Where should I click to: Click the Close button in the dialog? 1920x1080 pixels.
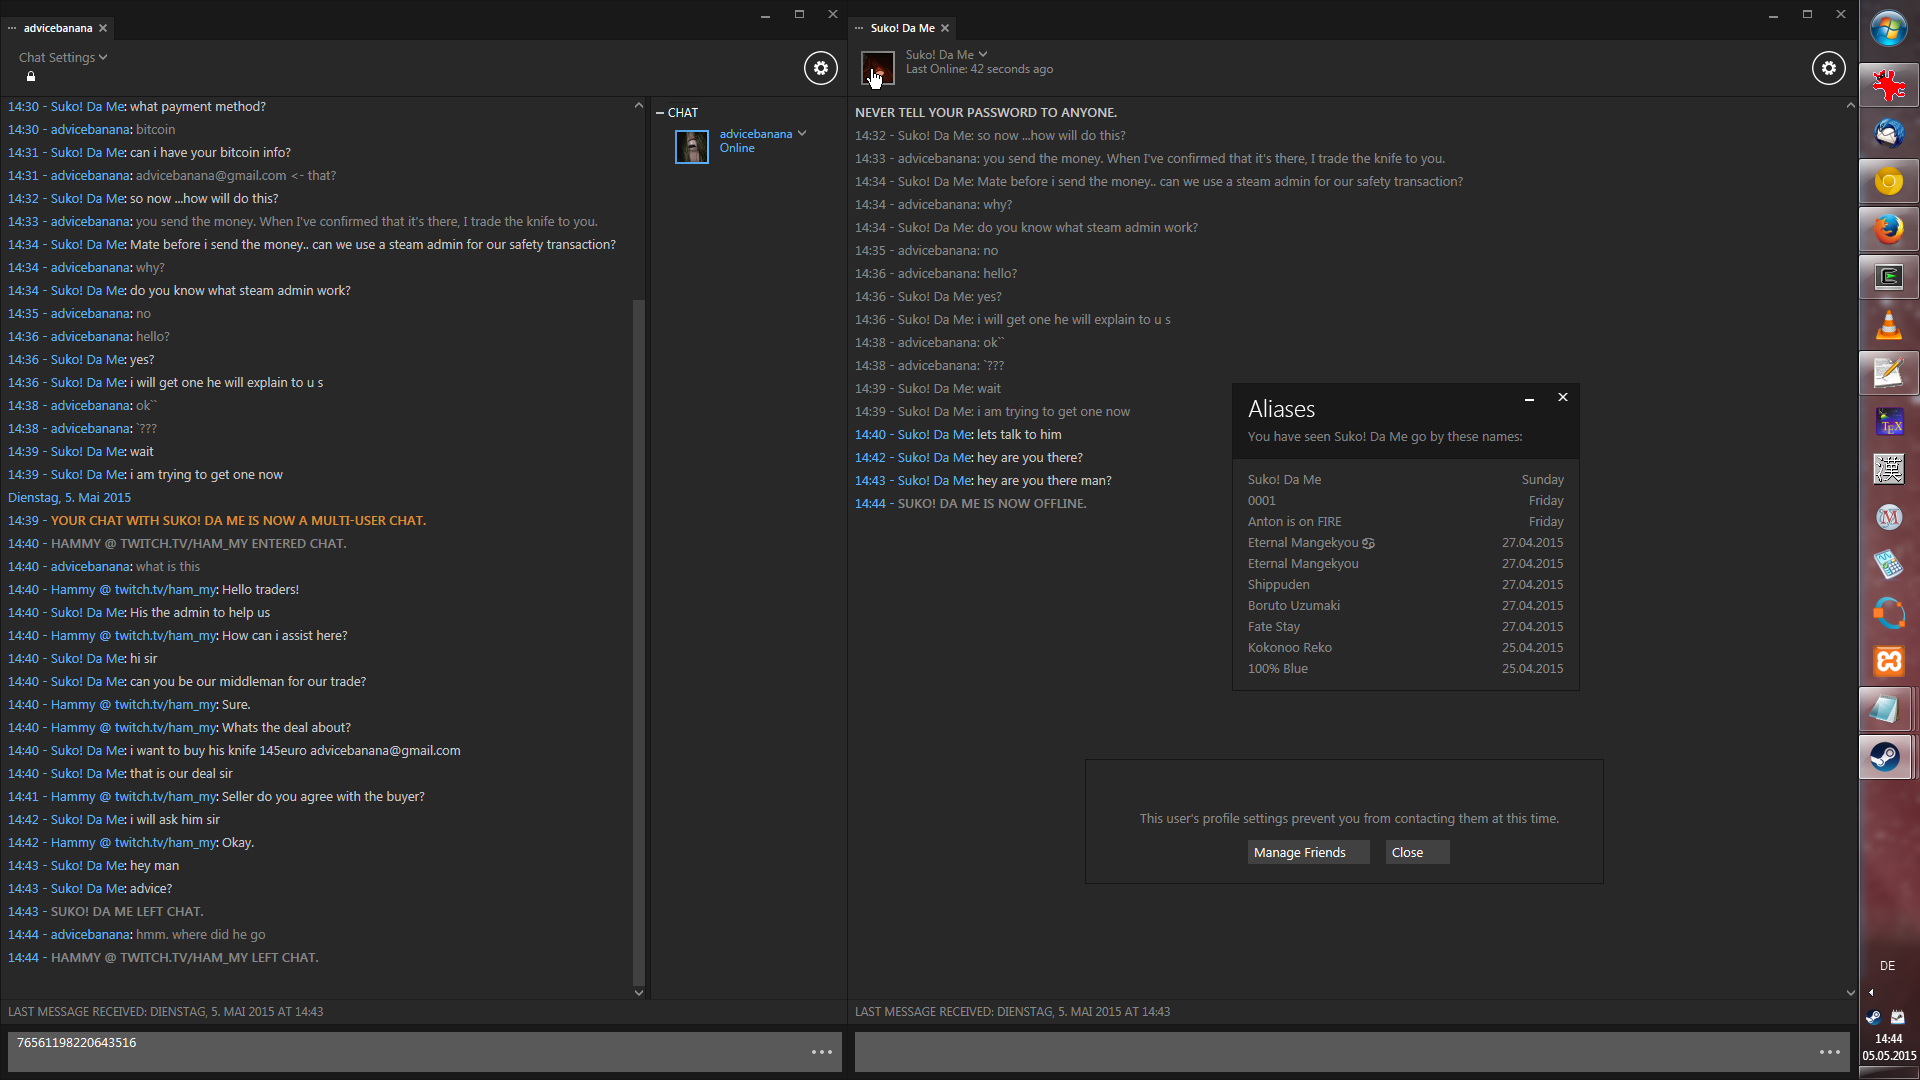[1416, 852]
